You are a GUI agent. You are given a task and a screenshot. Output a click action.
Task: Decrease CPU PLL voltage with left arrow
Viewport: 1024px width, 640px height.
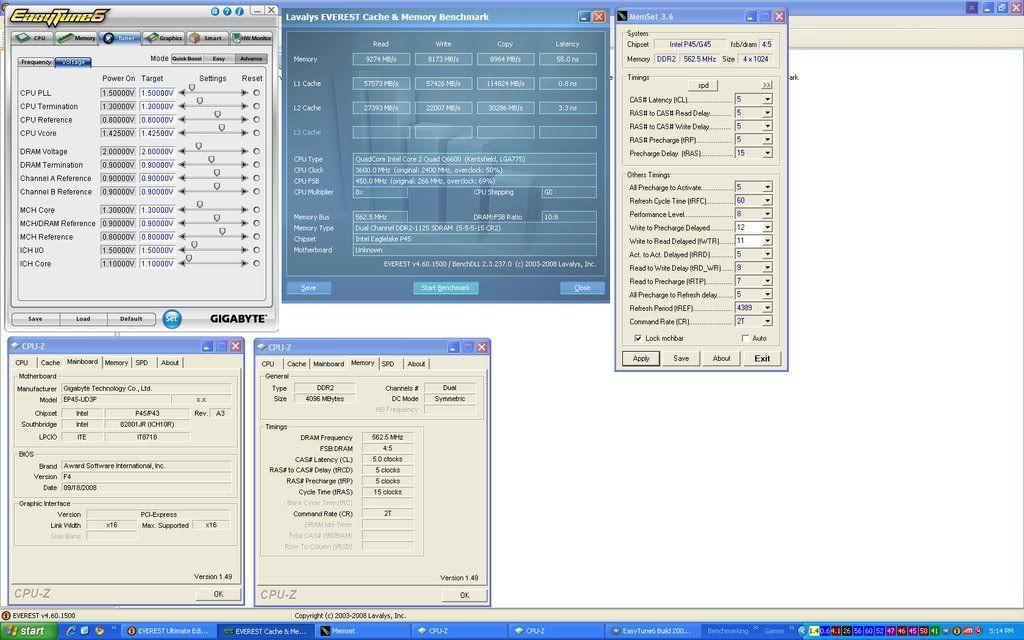182,93
